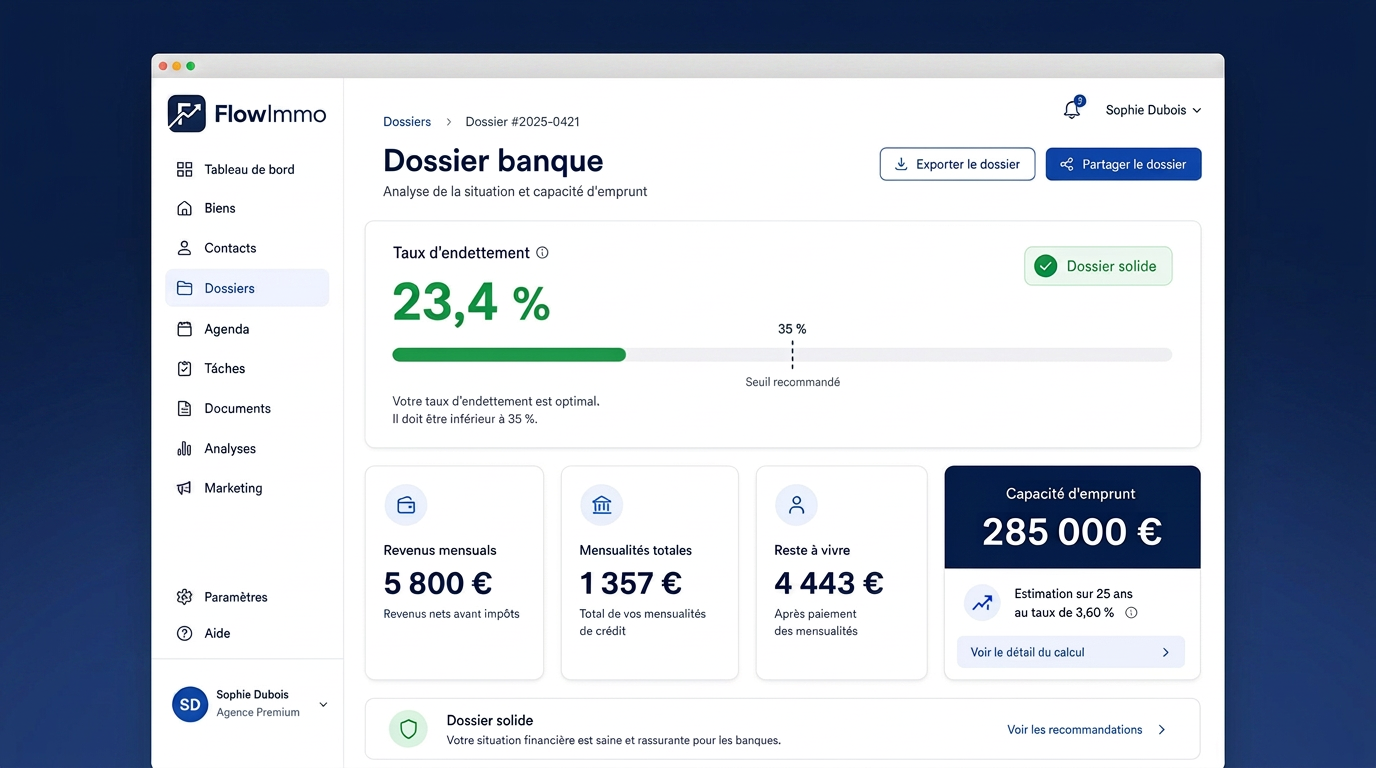The height and width of the screenshot is (768, 1376).
Task: Click Mensualités totales bank icon
Action: point(602,505)
